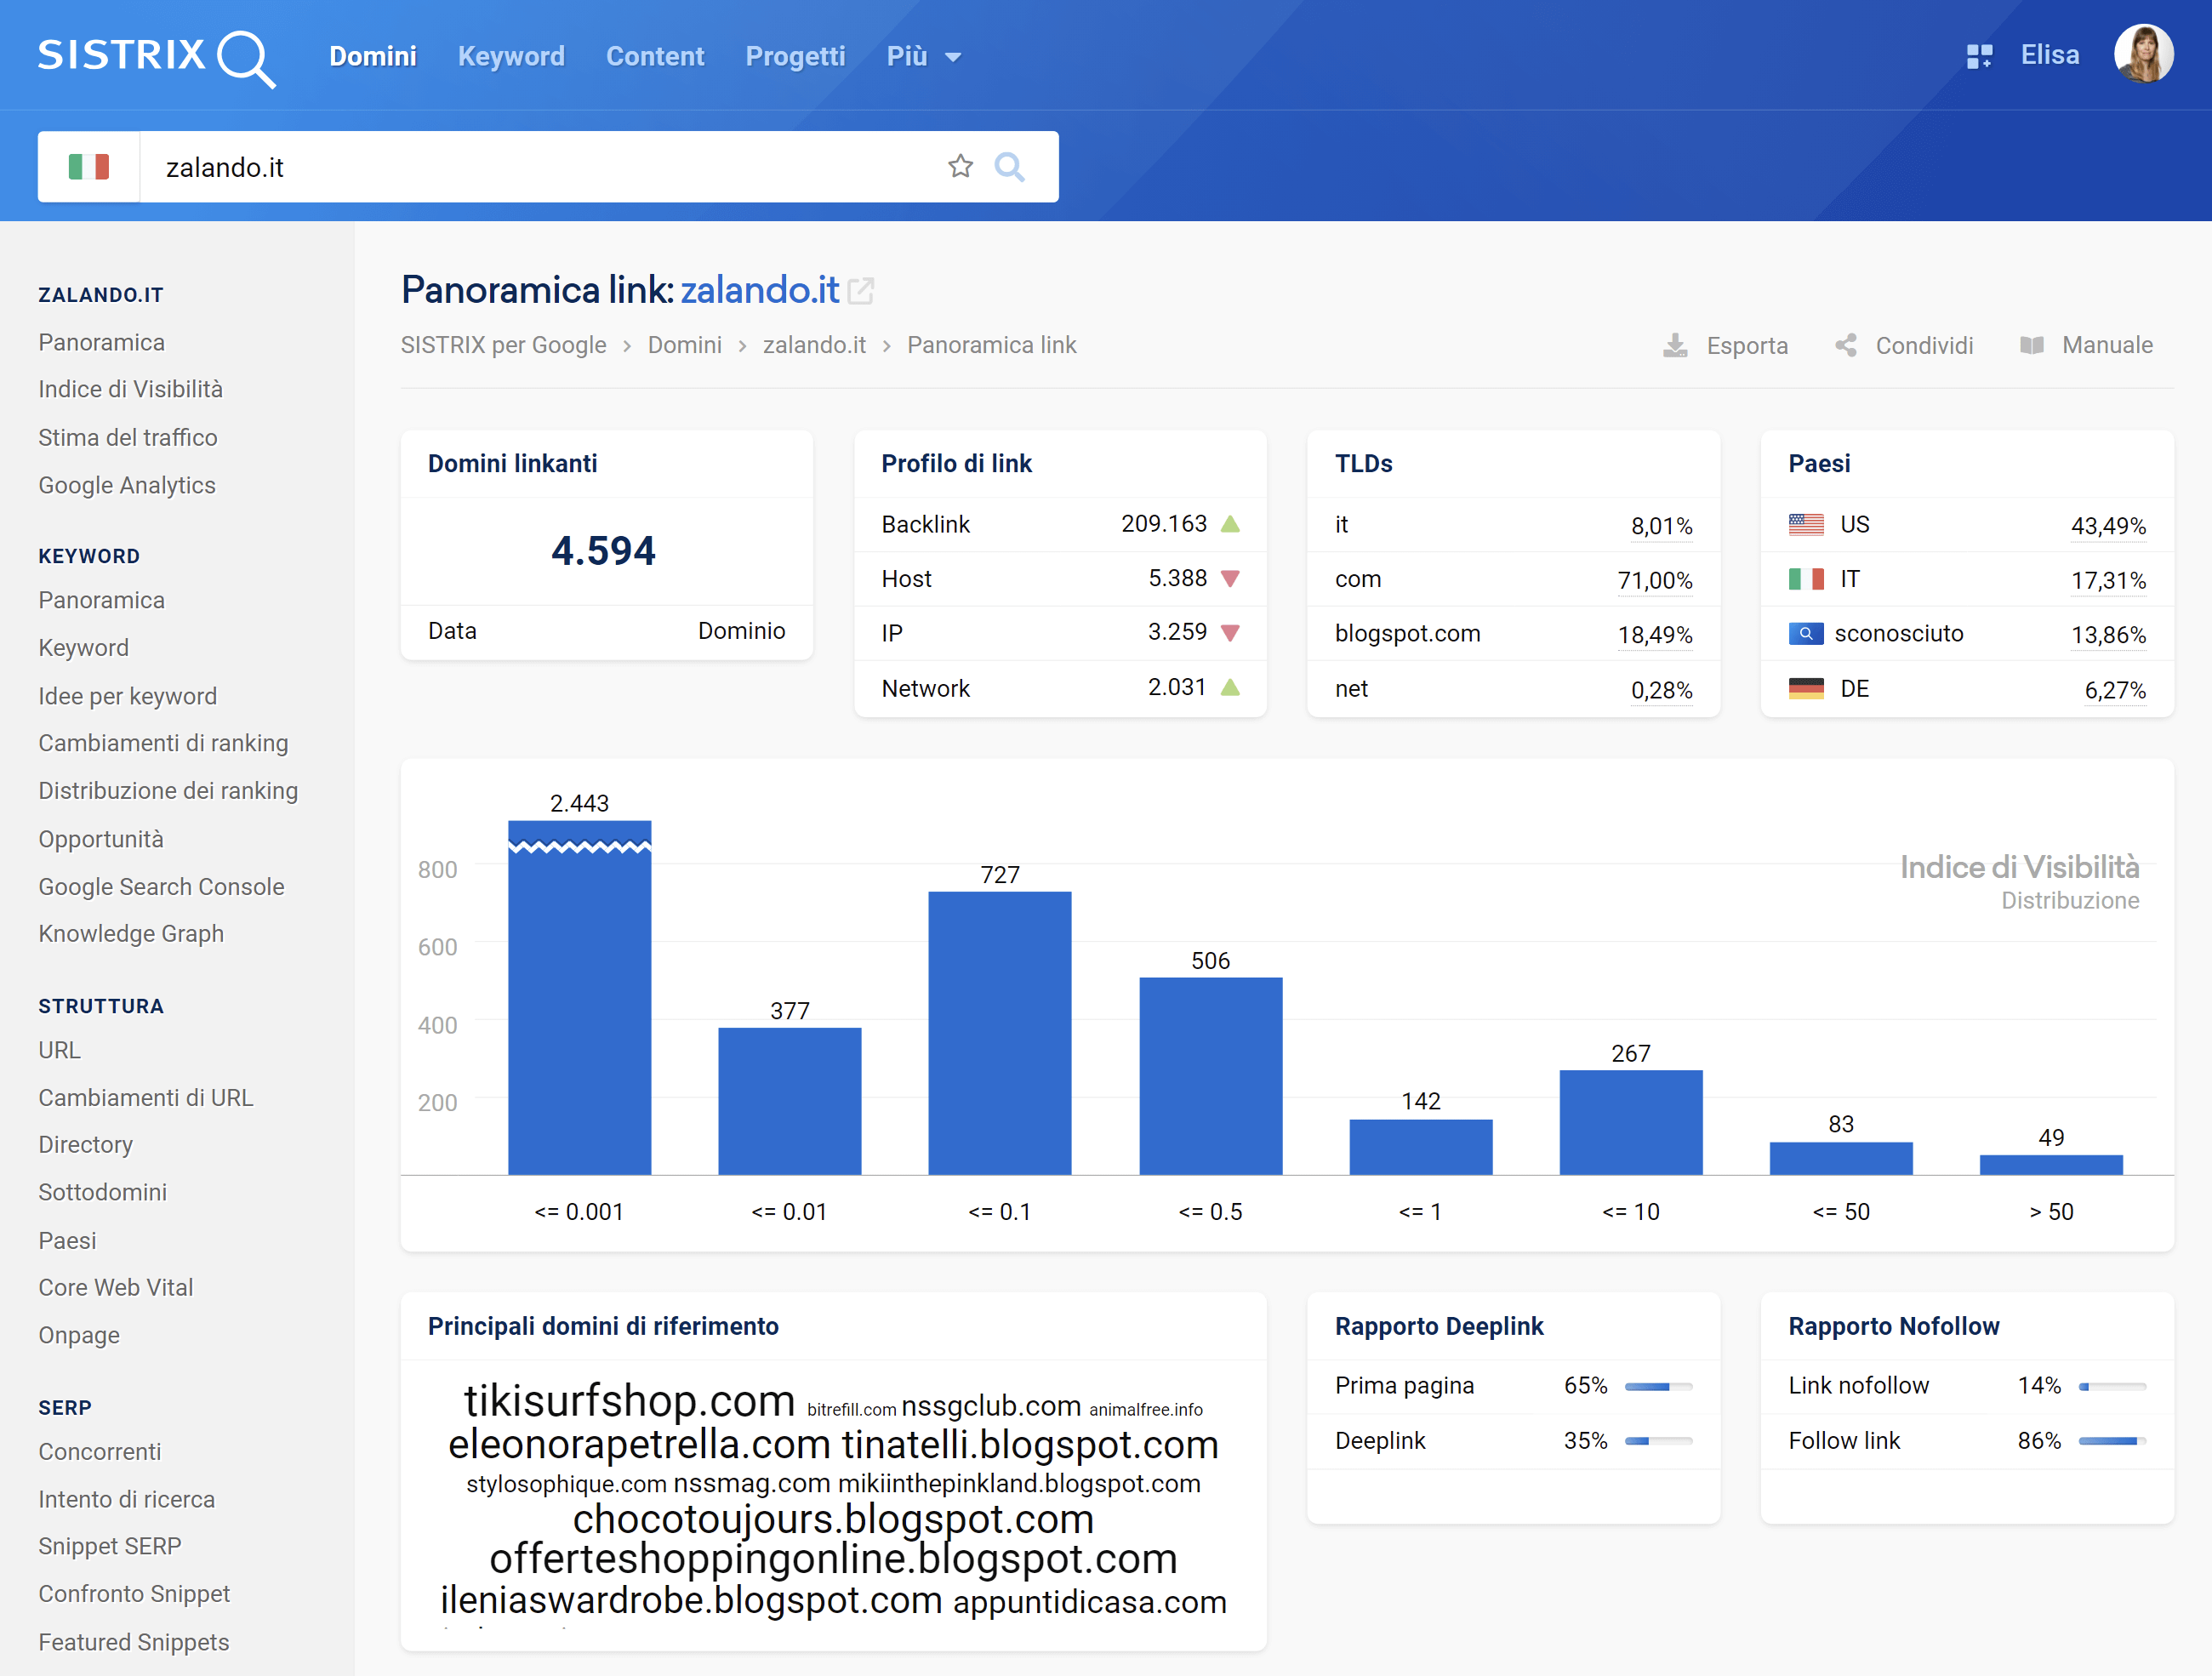Image resolution: width=2212 pixels, height=1676 pixels.
Task: Click the Prima pagina 65% progress bar
Action: 1658,1387
